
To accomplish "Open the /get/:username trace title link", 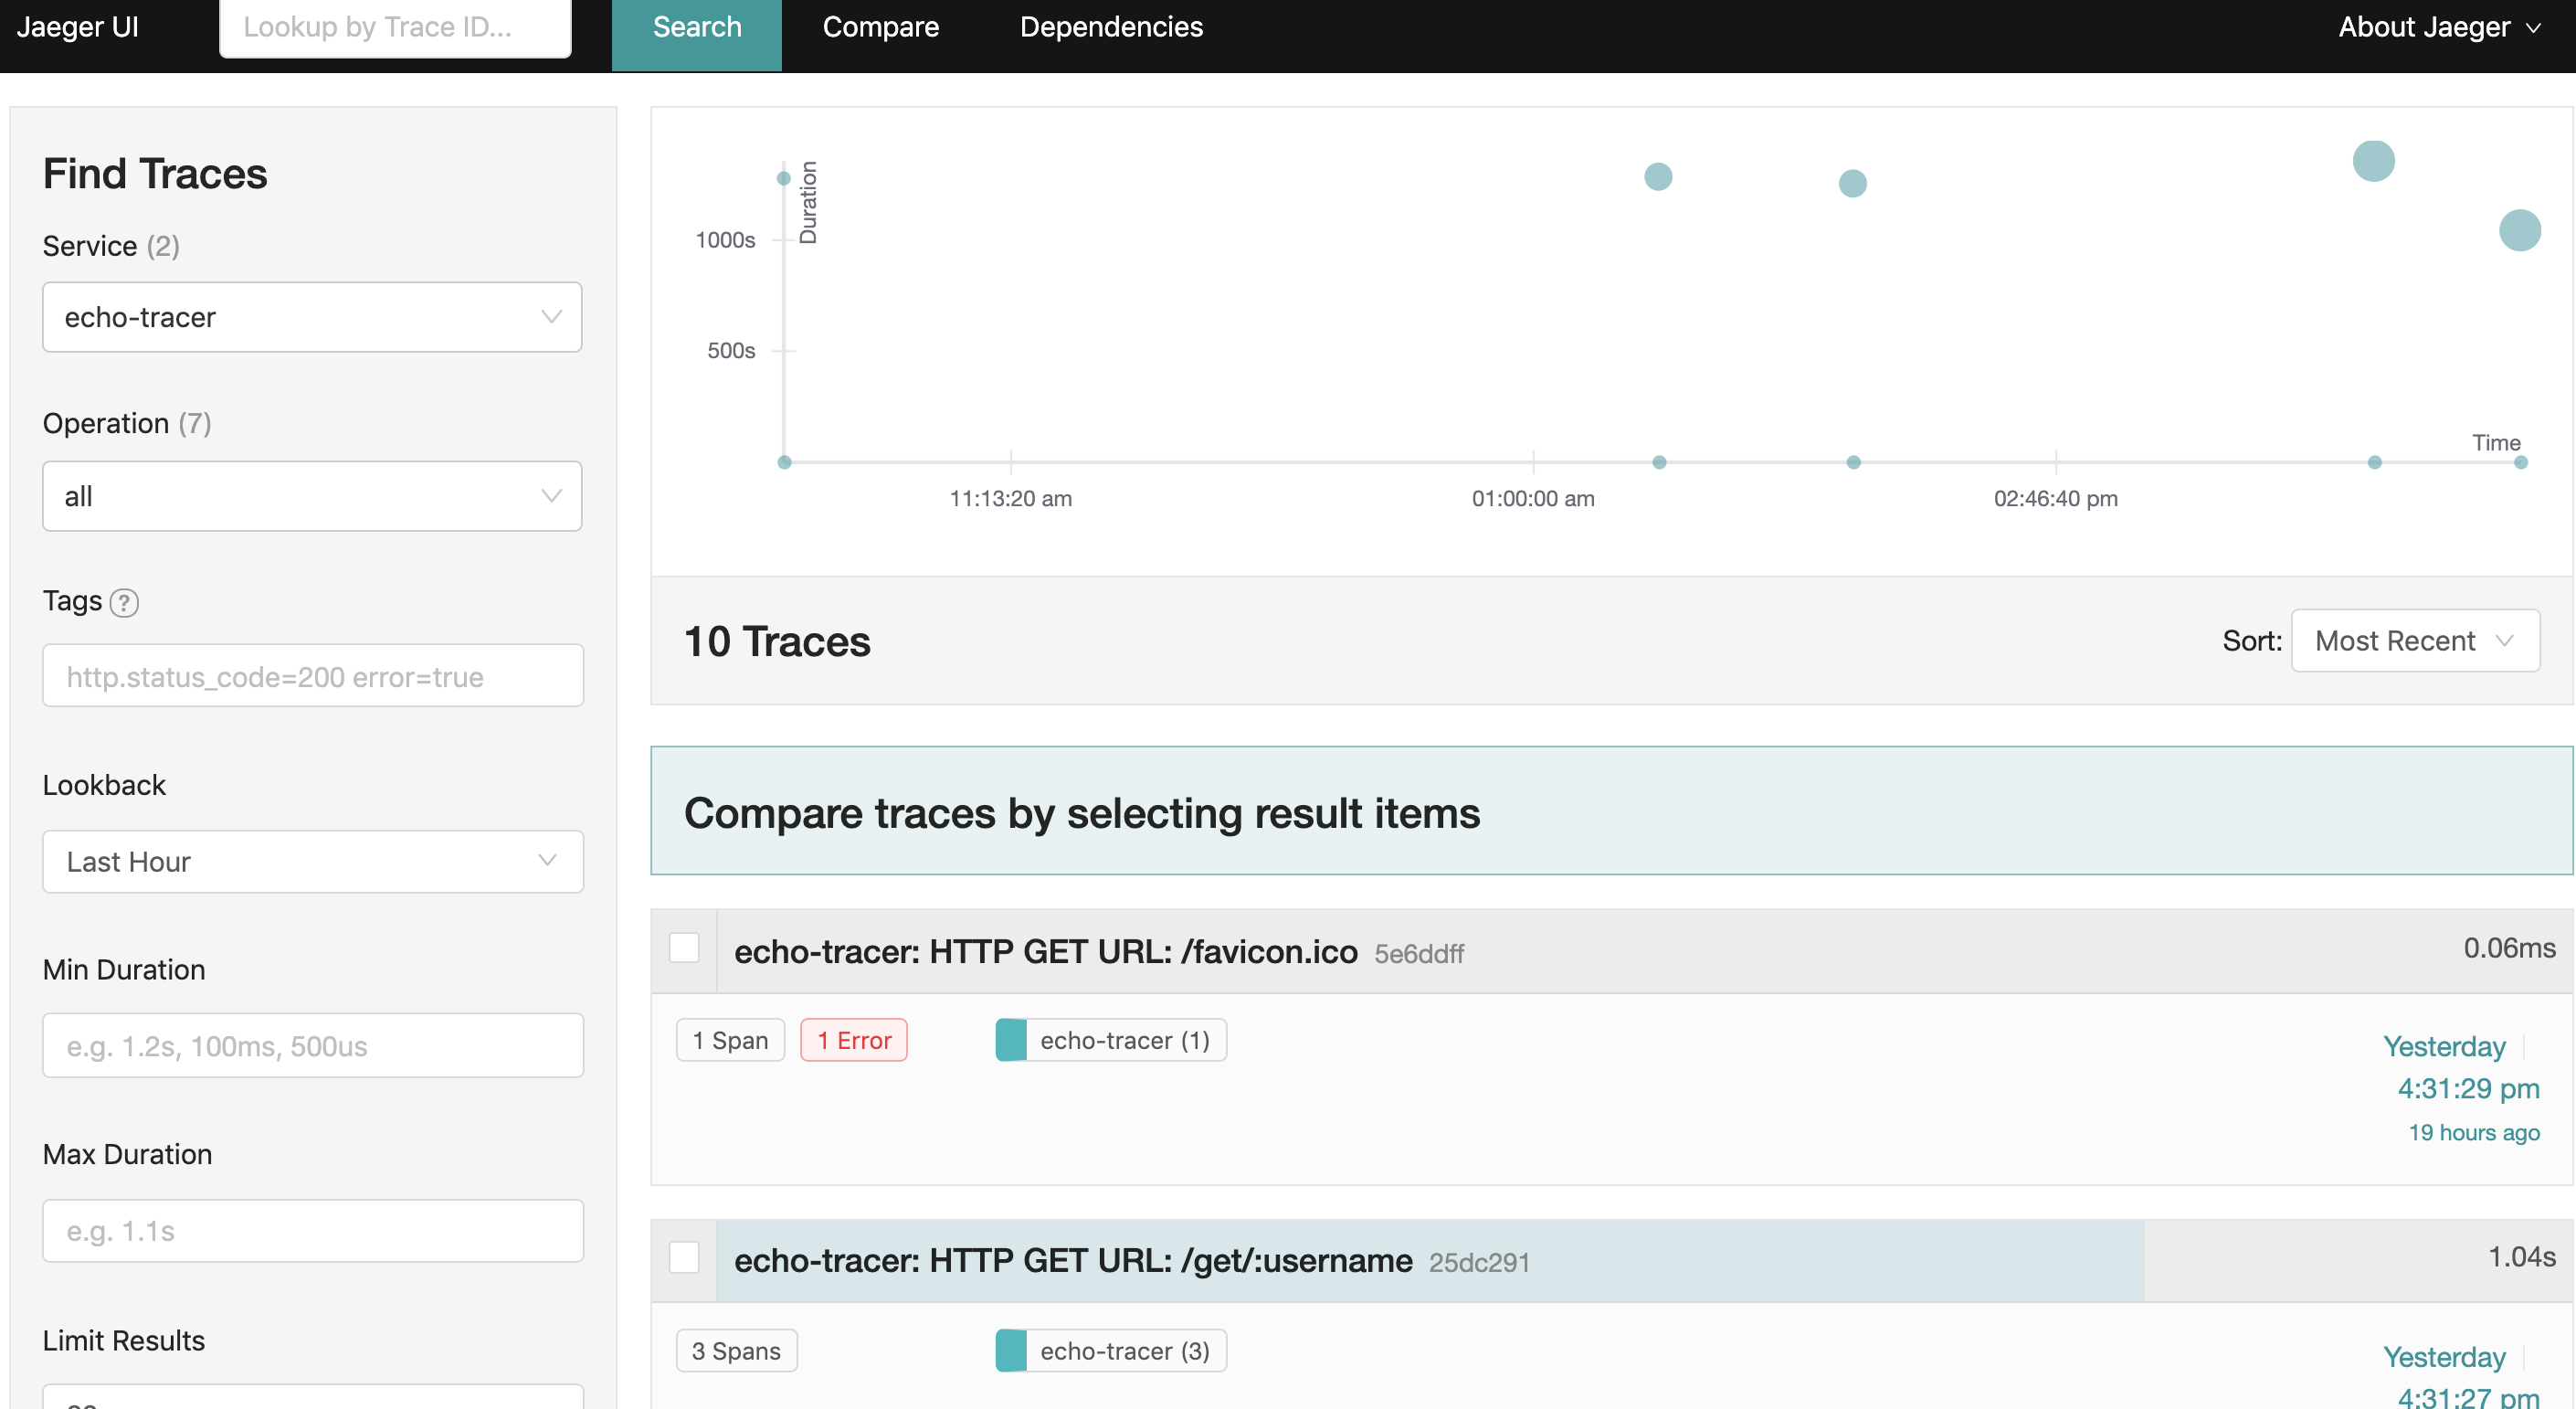I will [x=1073, y=1260].
